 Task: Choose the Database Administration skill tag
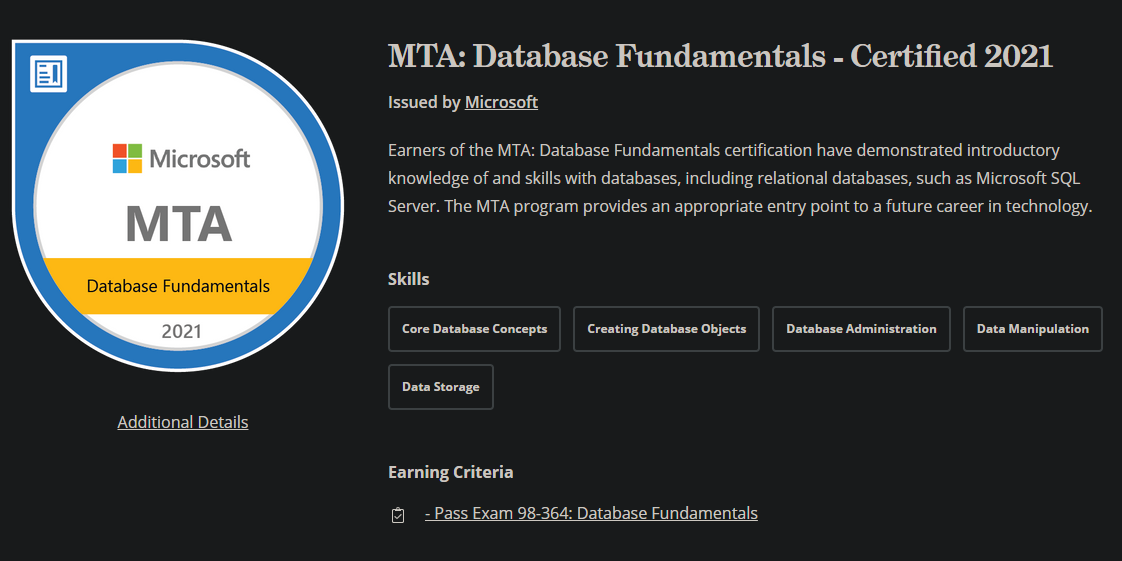861,329
